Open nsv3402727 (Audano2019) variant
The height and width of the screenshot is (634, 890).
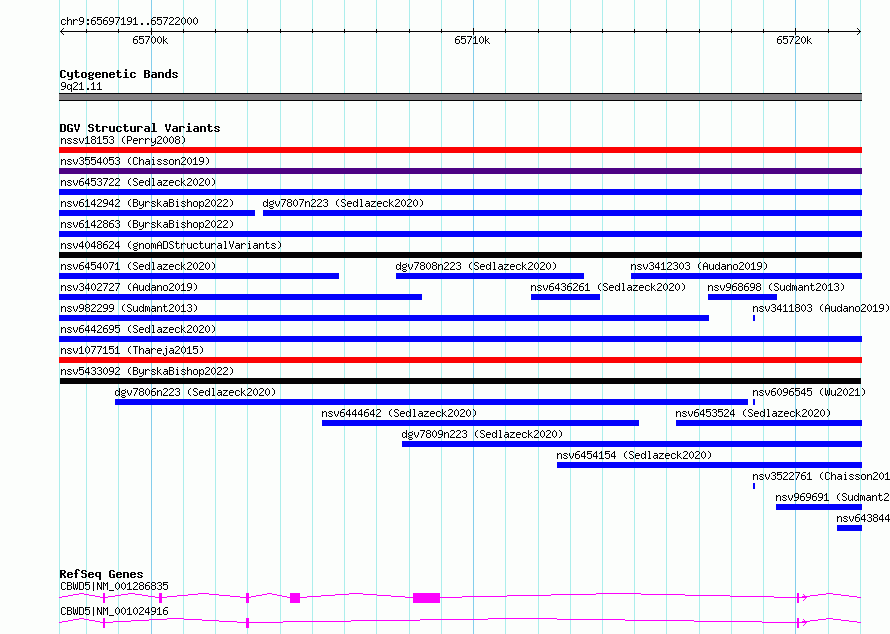click(240, 297)
